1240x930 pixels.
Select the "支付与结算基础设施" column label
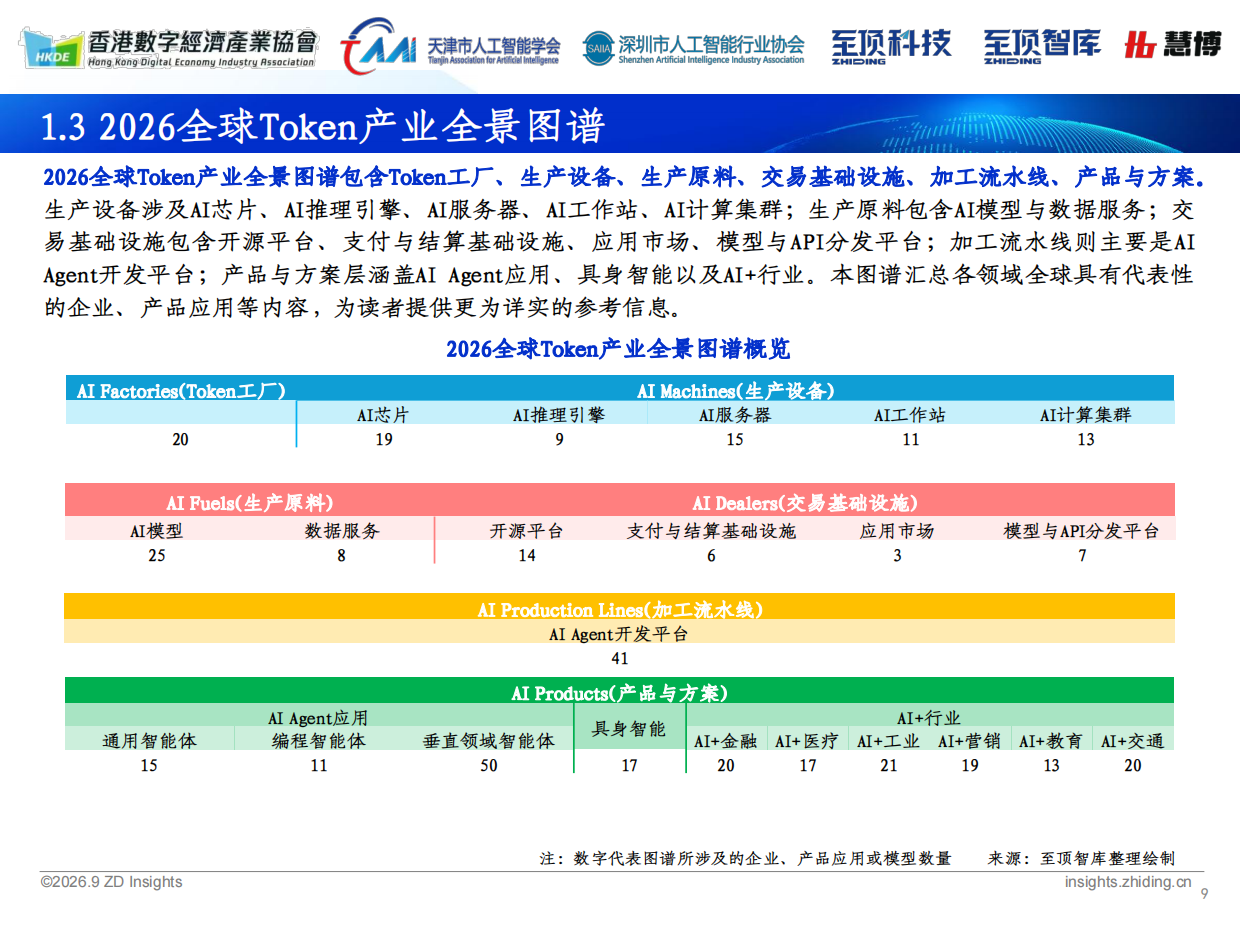pyautogui.click(x=712, y=531)
